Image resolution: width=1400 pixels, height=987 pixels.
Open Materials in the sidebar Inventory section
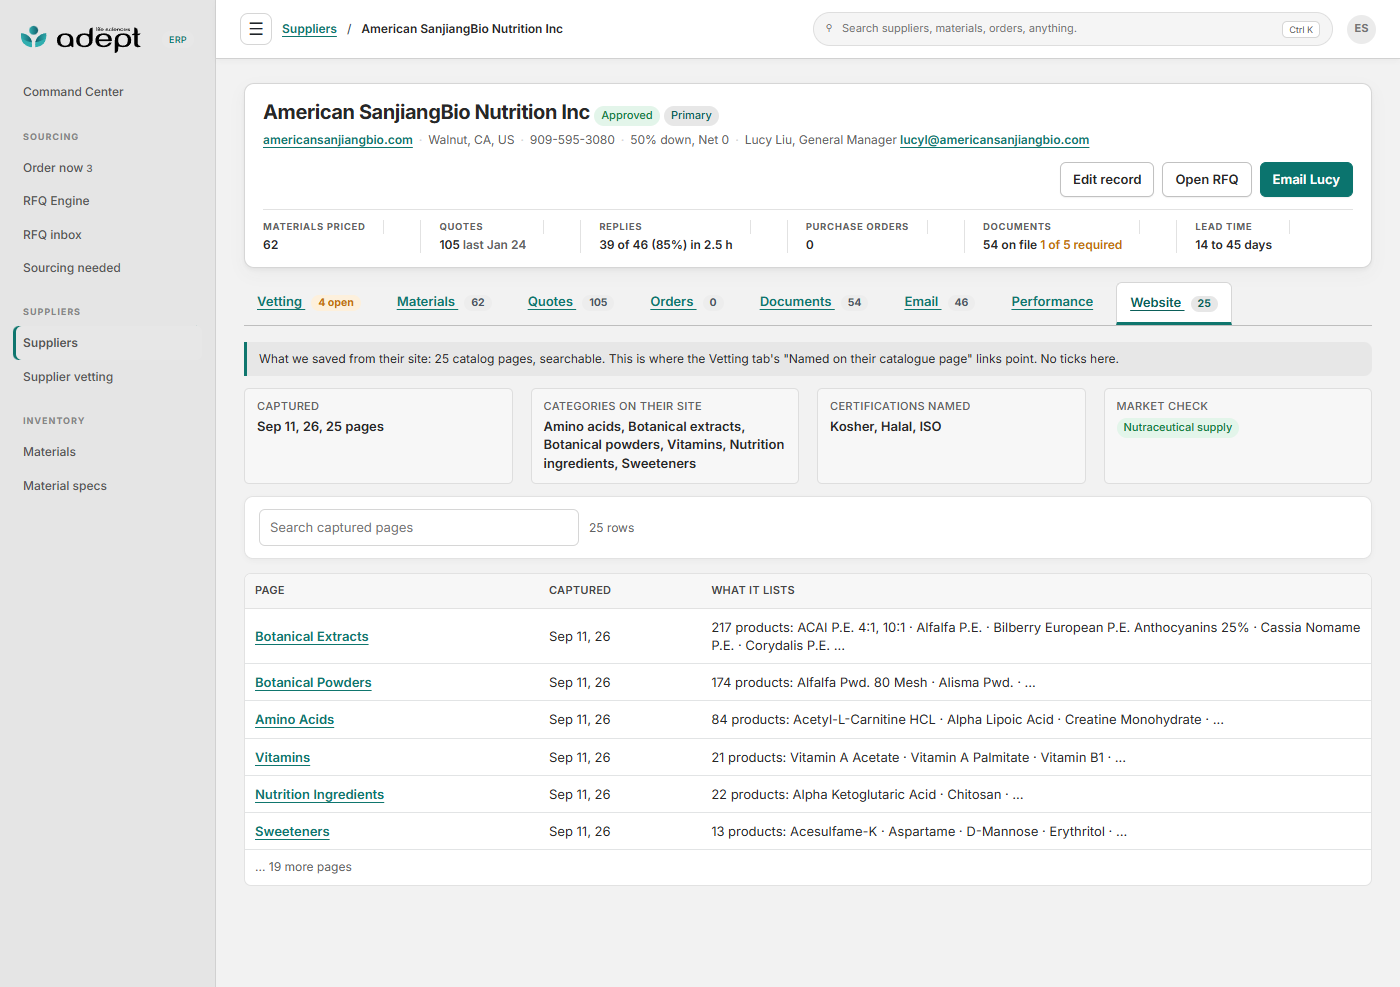pyautogui.click(x=49, y=452)
